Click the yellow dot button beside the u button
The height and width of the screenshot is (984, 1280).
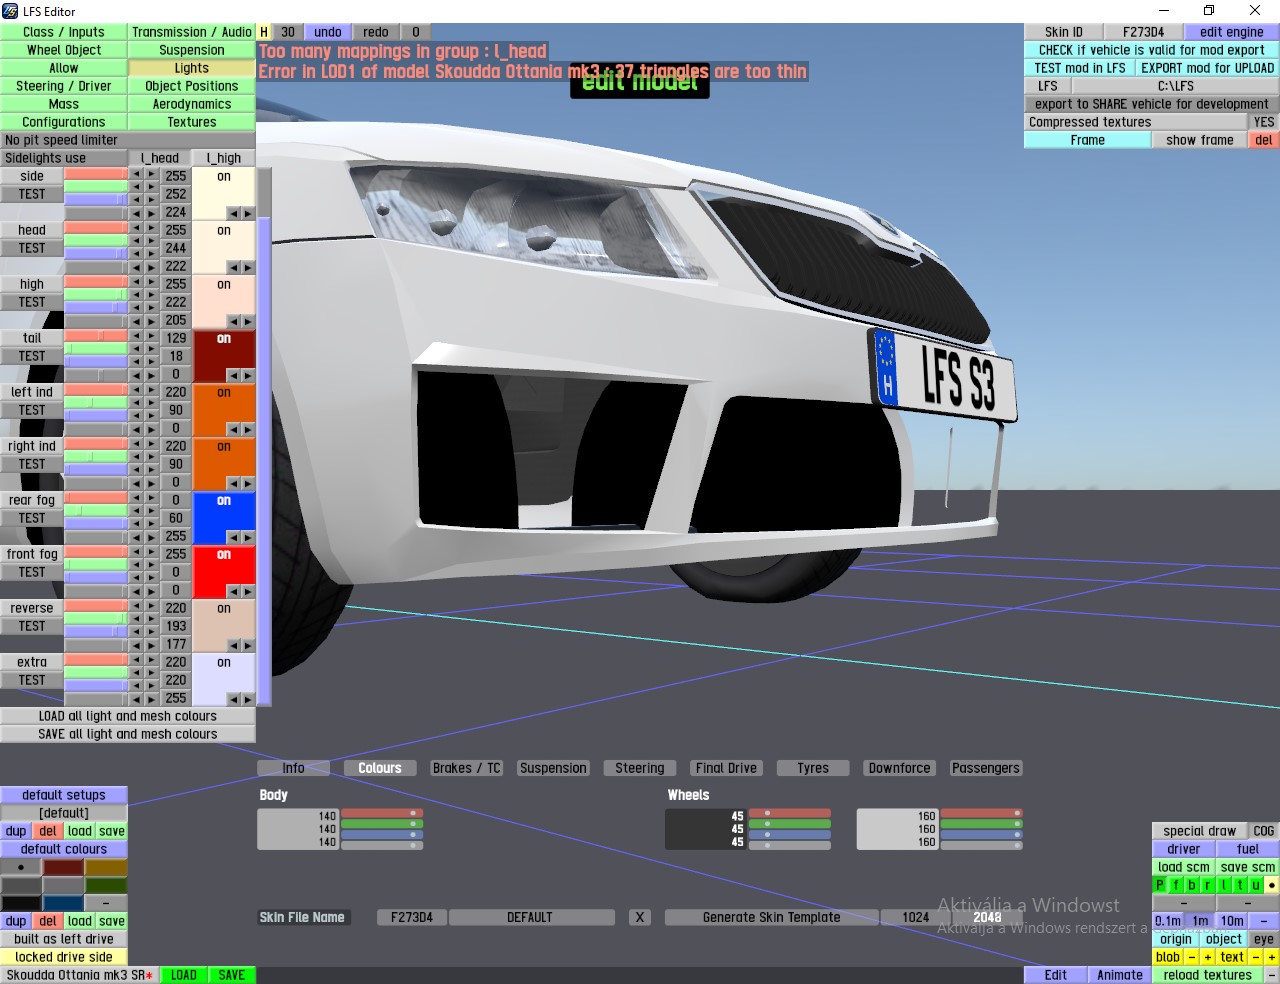point(1272,885)
